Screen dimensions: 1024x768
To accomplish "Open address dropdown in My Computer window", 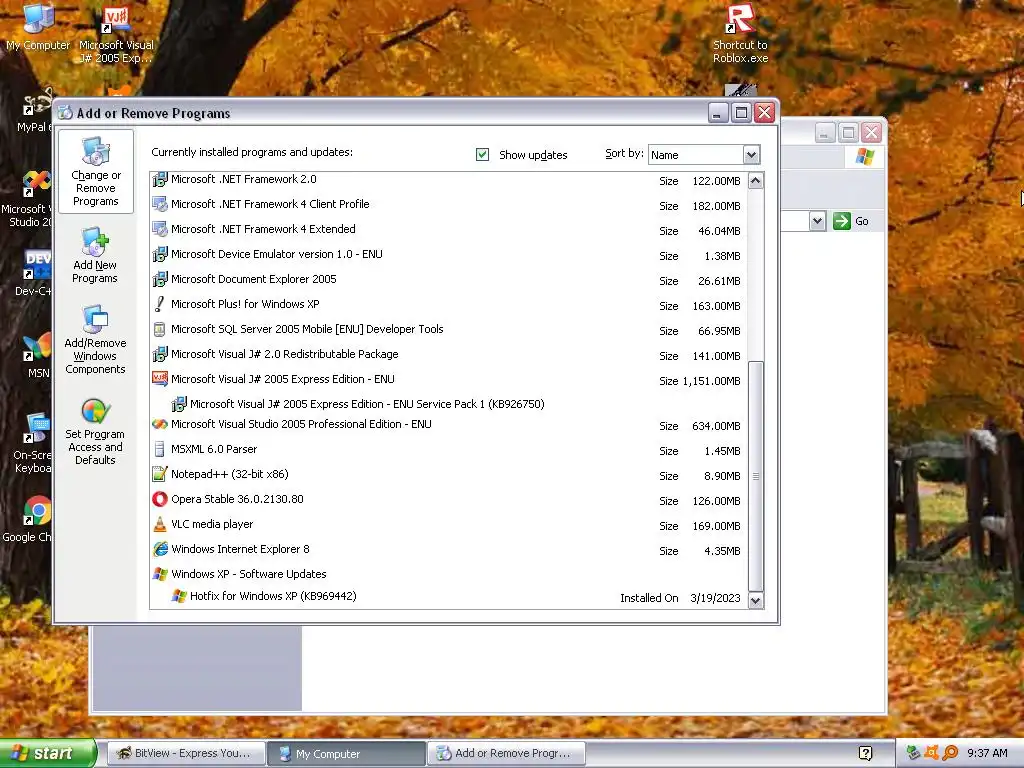I will click(x=817, y=221).
